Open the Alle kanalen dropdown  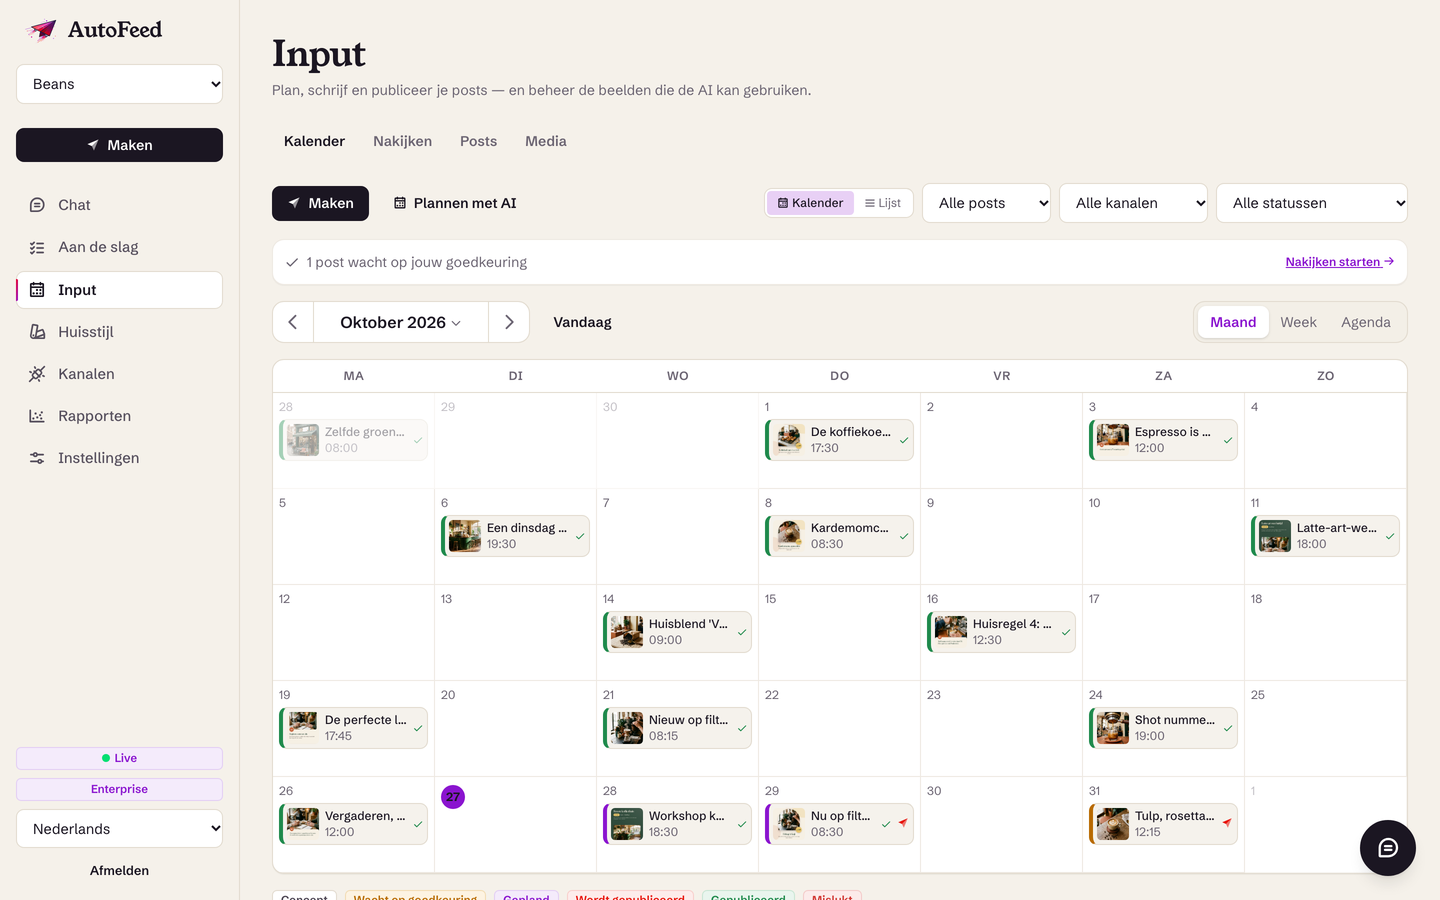[x=1133, y=203]
